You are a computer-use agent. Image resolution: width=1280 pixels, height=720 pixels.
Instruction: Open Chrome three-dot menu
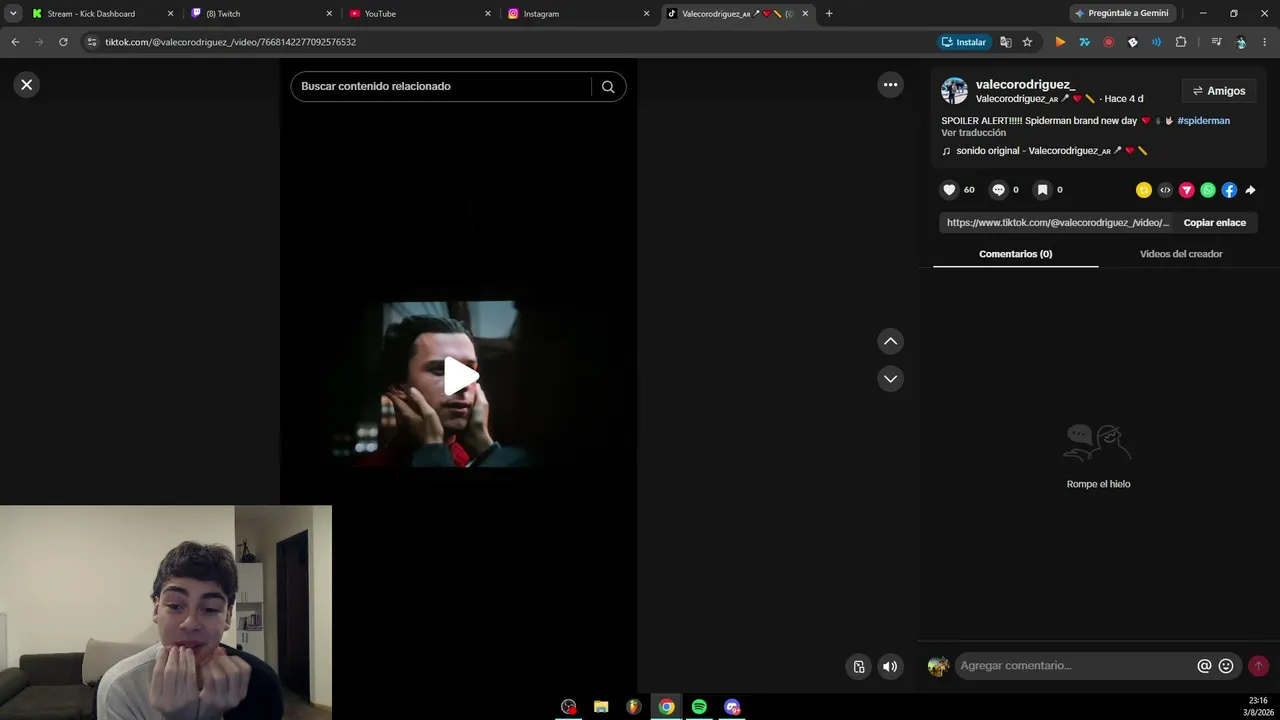1265,42
